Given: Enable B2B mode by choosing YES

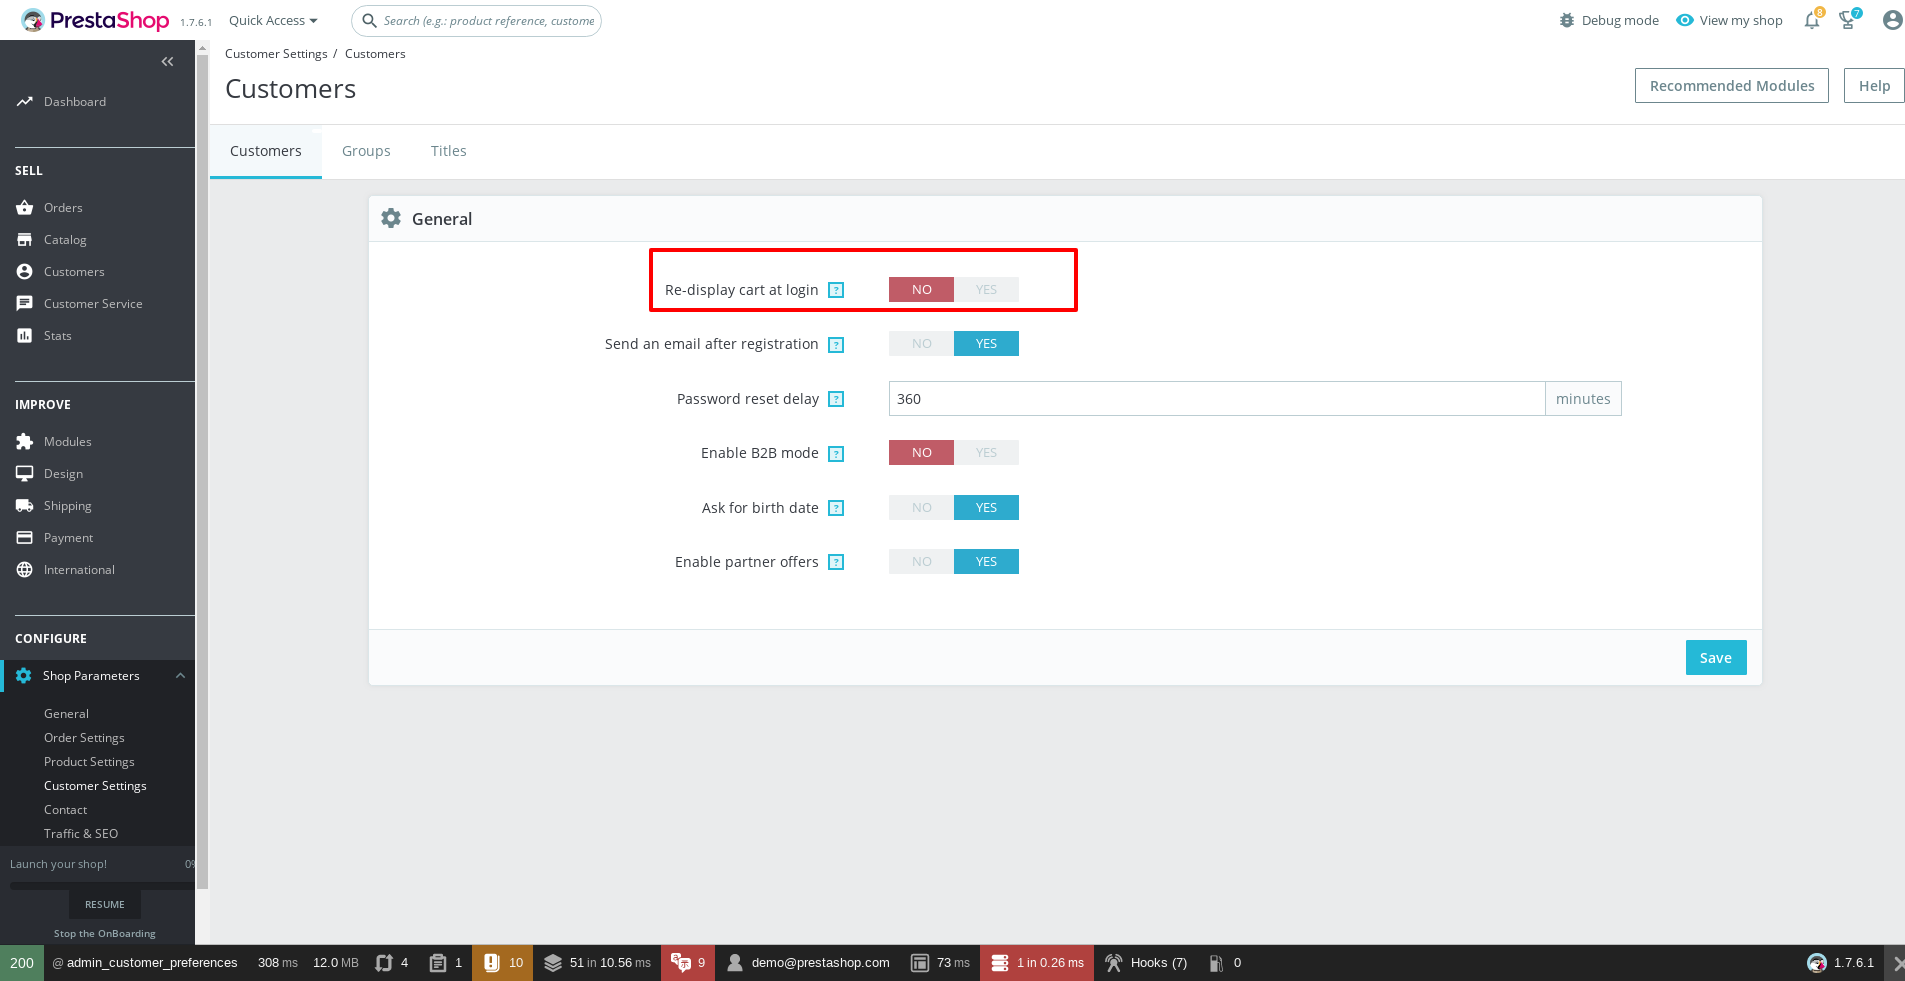Looking at the screenshot, I should pos(986,453).
